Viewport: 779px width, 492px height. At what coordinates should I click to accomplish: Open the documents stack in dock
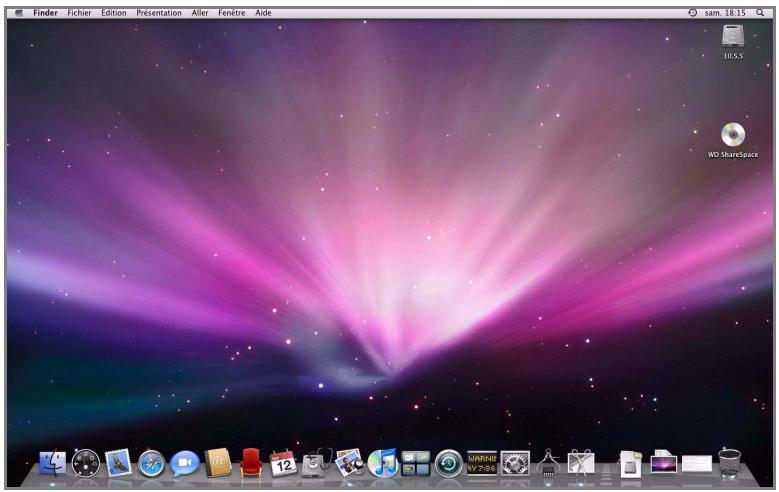[630, 464]
